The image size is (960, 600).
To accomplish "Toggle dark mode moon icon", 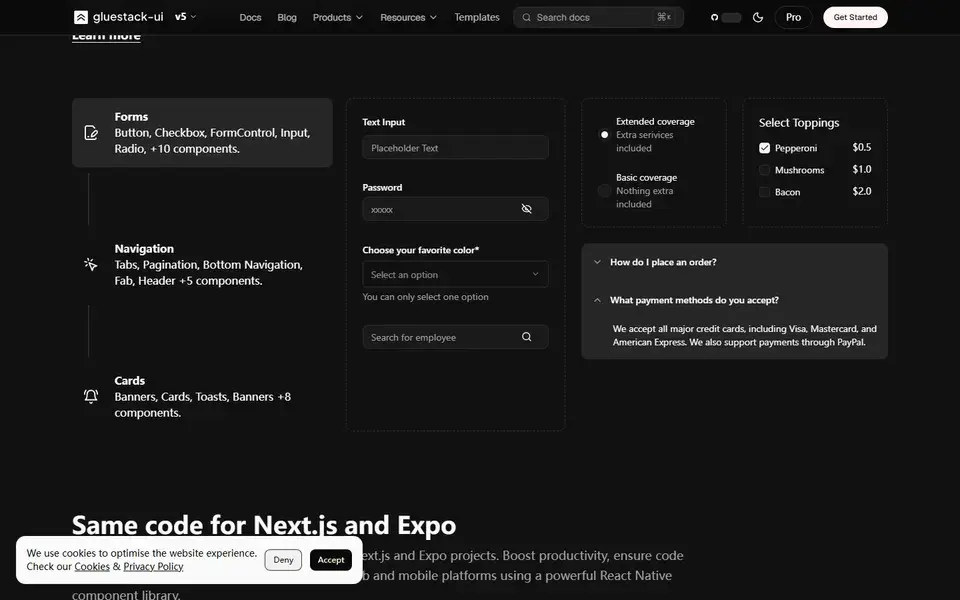I will pyautogui.click(x=757, y=17).
